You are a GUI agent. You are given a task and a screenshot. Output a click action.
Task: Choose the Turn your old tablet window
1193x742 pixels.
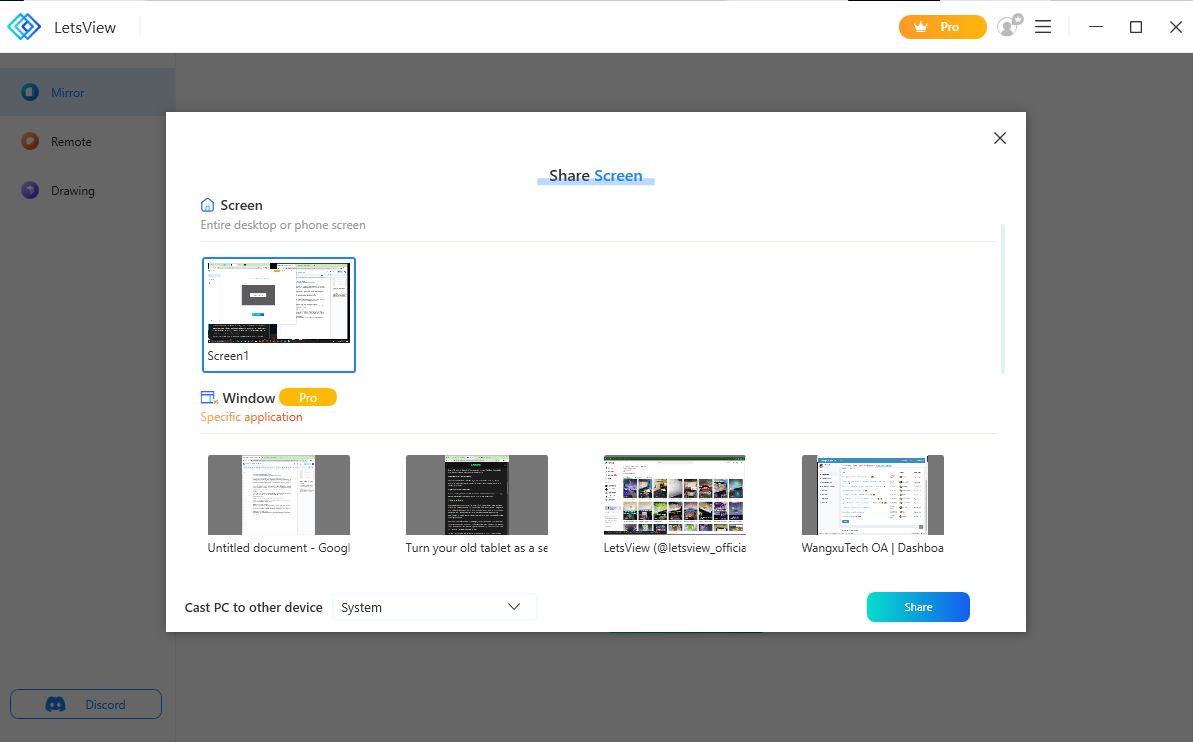[x=477, y=495]
